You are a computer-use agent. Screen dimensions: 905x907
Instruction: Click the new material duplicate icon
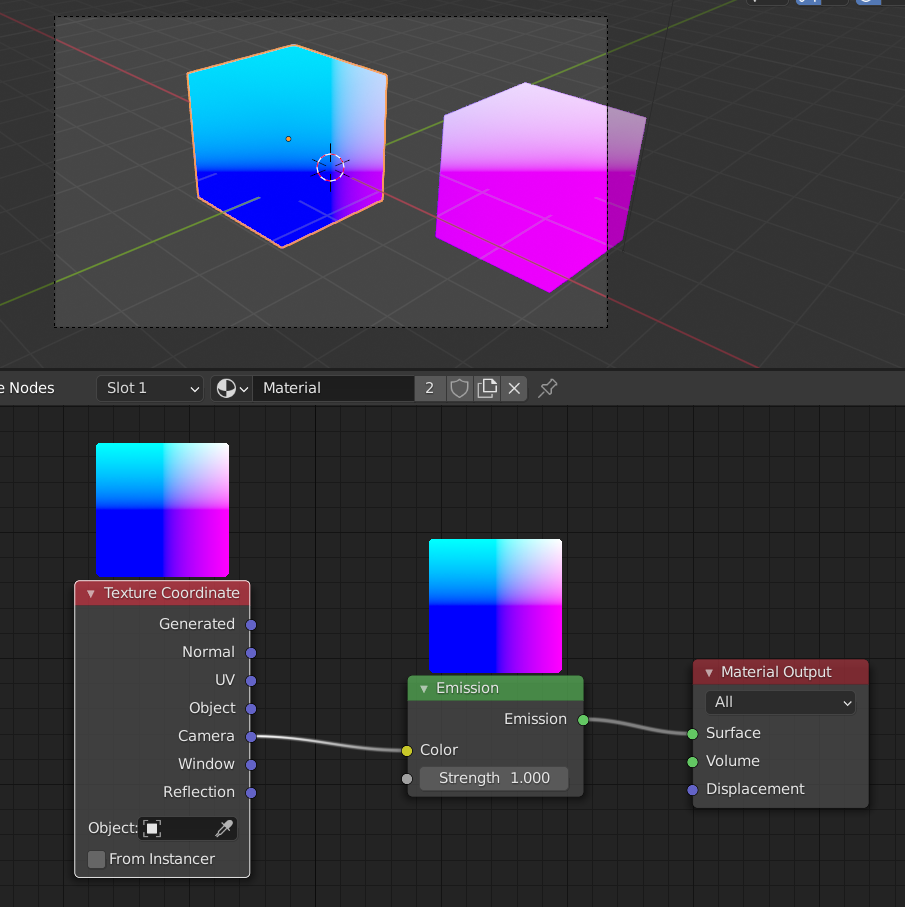point(487,388)
